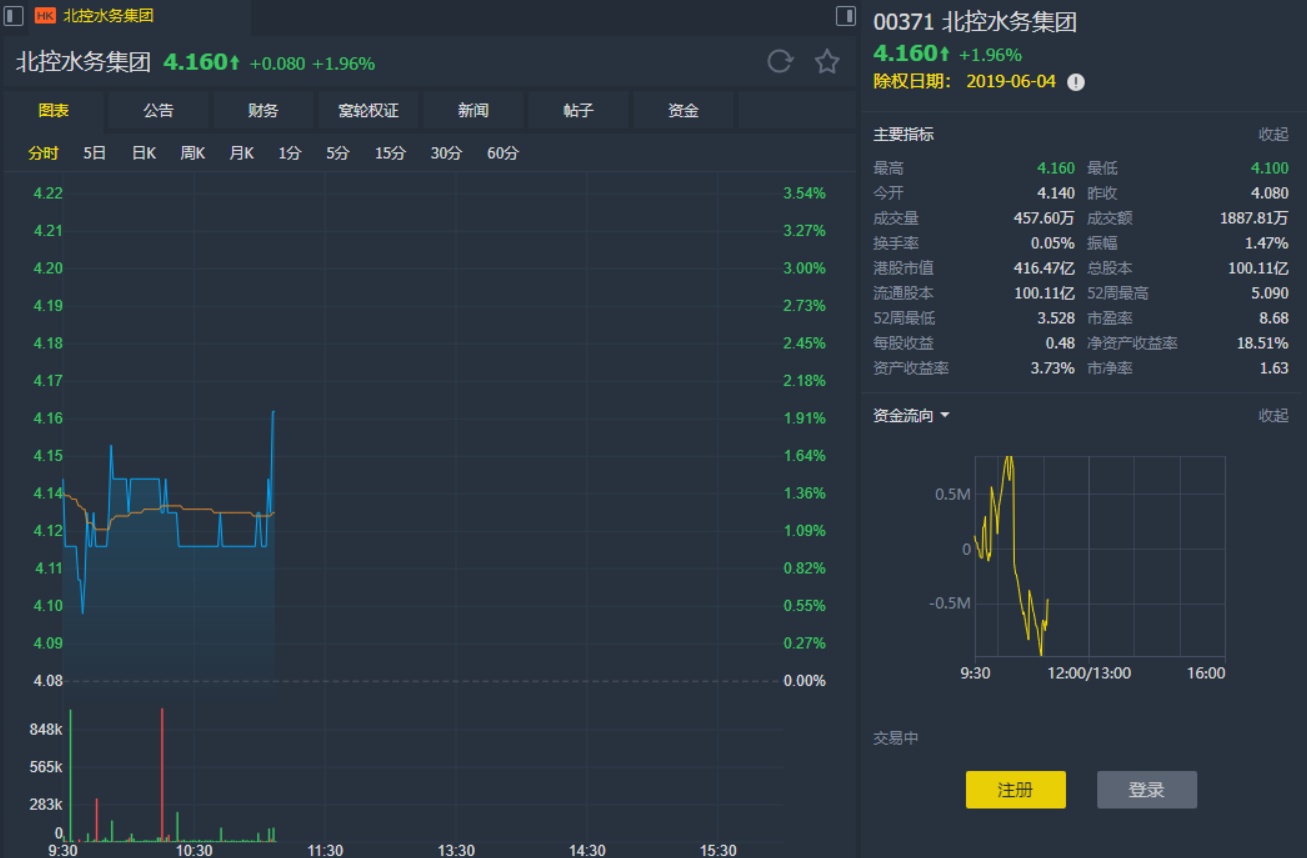
Task: Switch chart to 5日 view
Action: [x=94, y=153]
